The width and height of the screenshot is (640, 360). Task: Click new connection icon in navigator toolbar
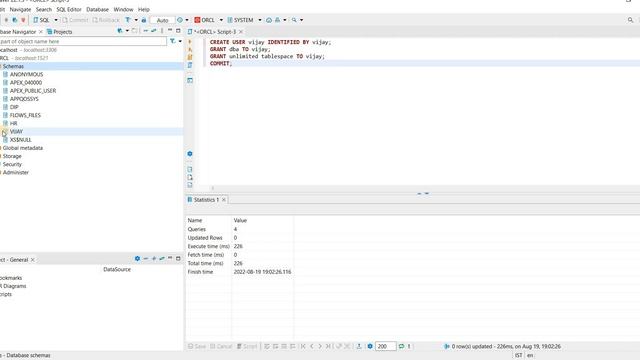(120, 31)
